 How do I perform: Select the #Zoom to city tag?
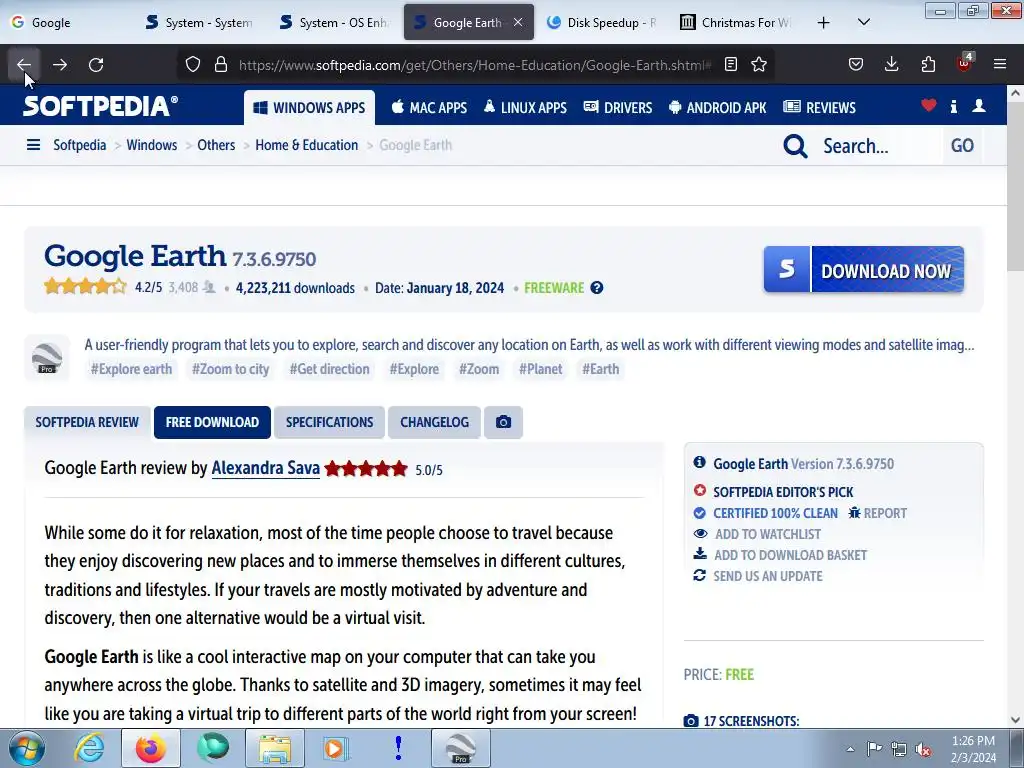click(231, 369)
